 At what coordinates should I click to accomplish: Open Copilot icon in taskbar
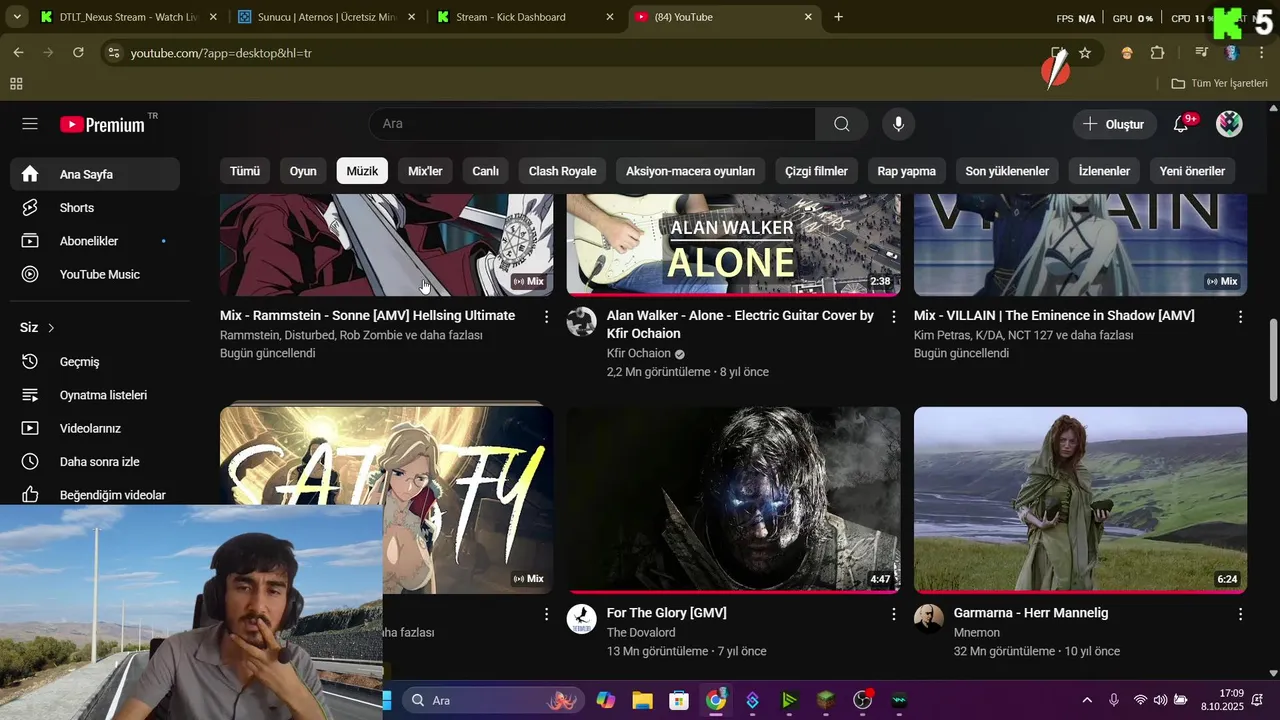coord(605,700)
